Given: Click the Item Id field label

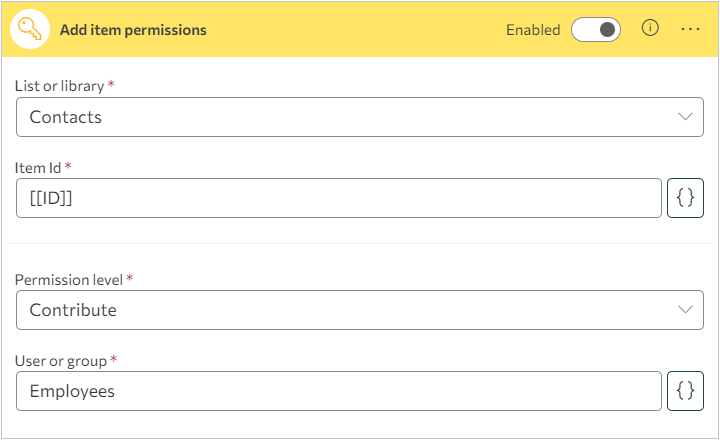Looking at the screenshot, I should [x=38, y=168].
